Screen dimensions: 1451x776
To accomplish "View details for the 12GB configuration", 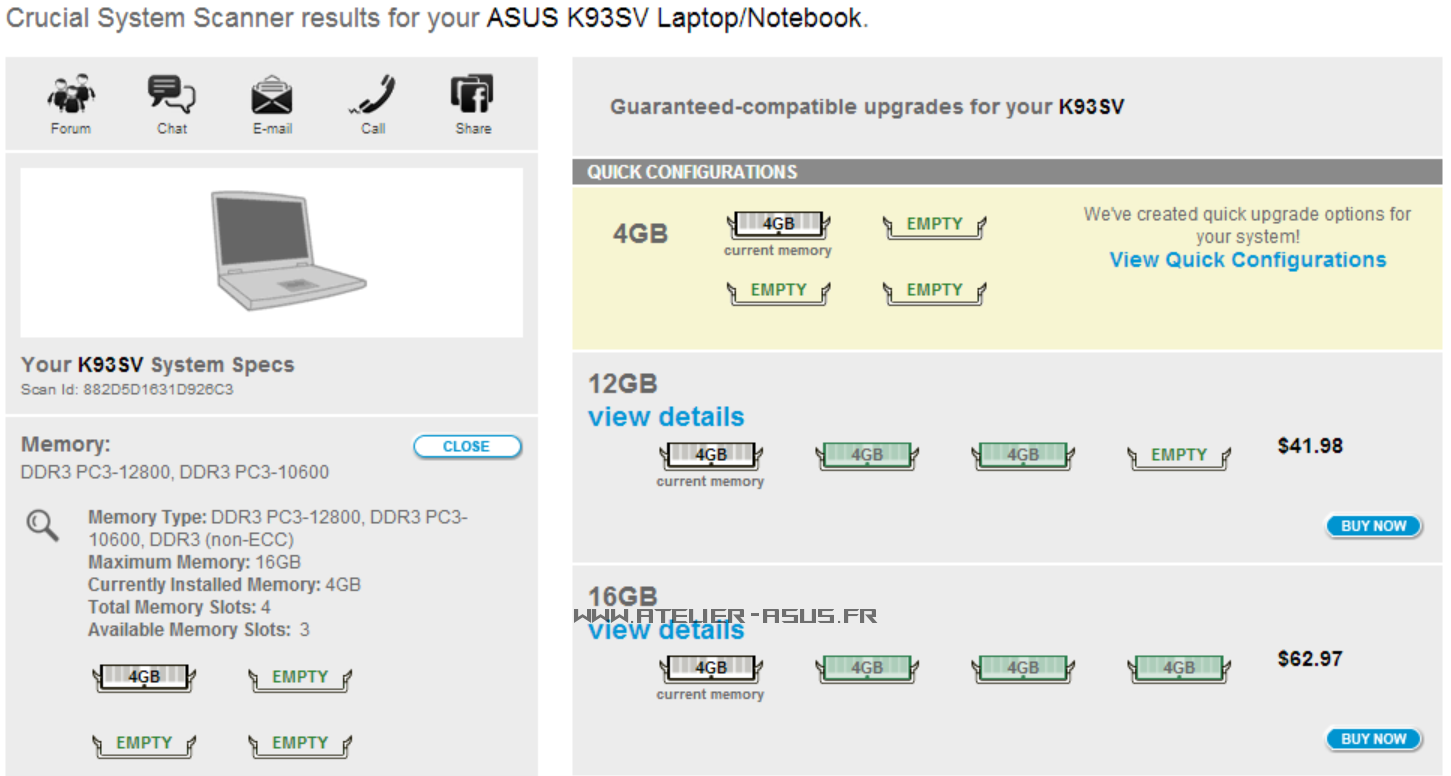I will click(x=666, y=417).
